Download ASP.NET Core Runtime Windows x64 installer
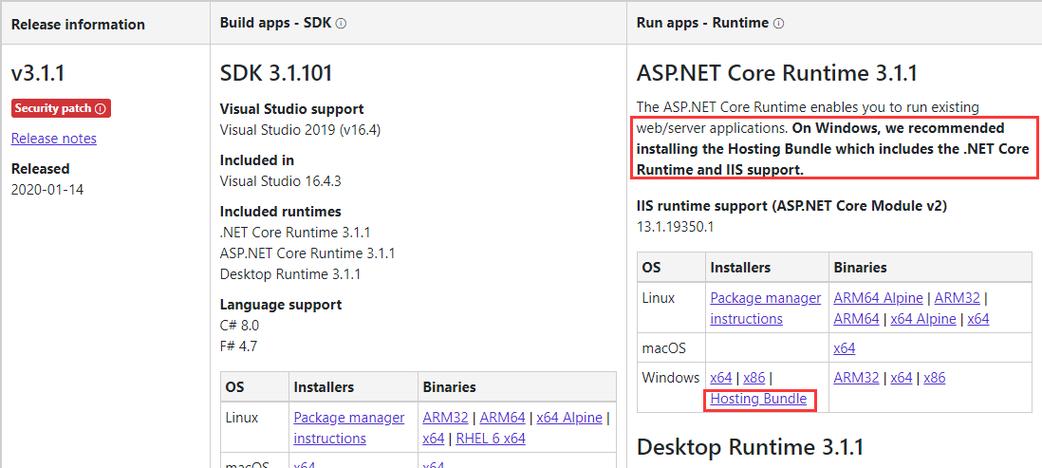Screen dimensions: 1042x468 coord(721,378)
